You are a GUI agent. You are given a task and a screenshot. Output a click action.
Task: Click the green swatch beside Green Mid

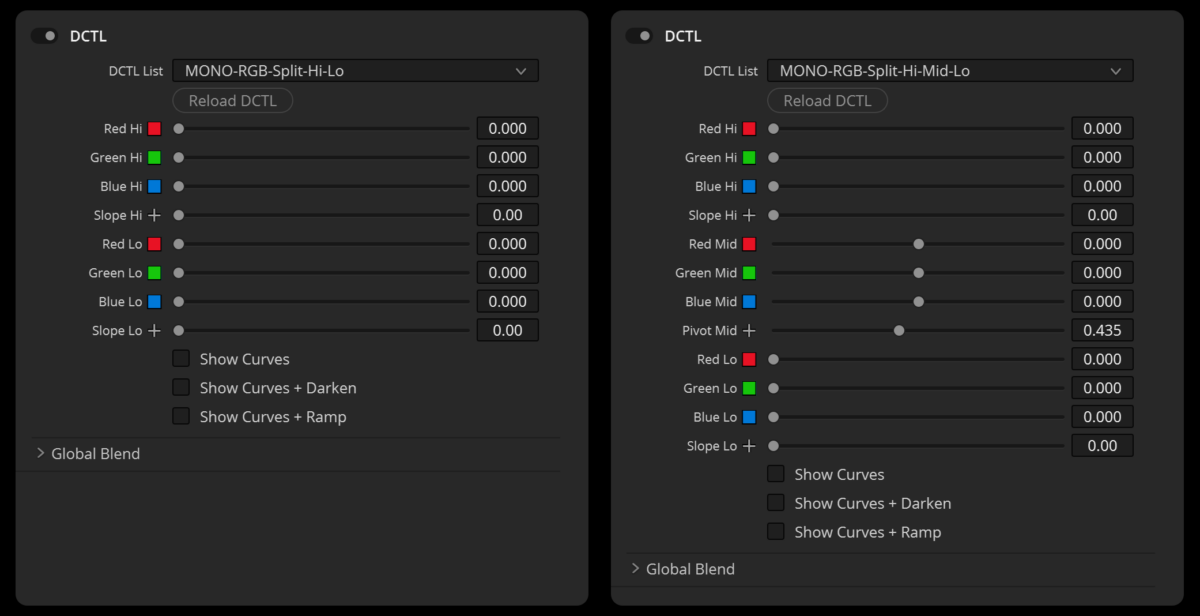pyautogui.click(x=748, y=272)
